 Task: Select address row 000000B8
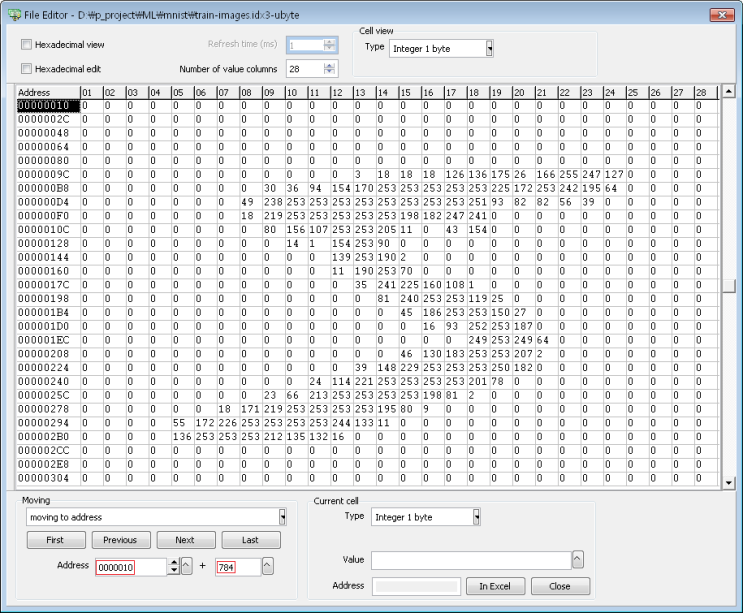48,188
